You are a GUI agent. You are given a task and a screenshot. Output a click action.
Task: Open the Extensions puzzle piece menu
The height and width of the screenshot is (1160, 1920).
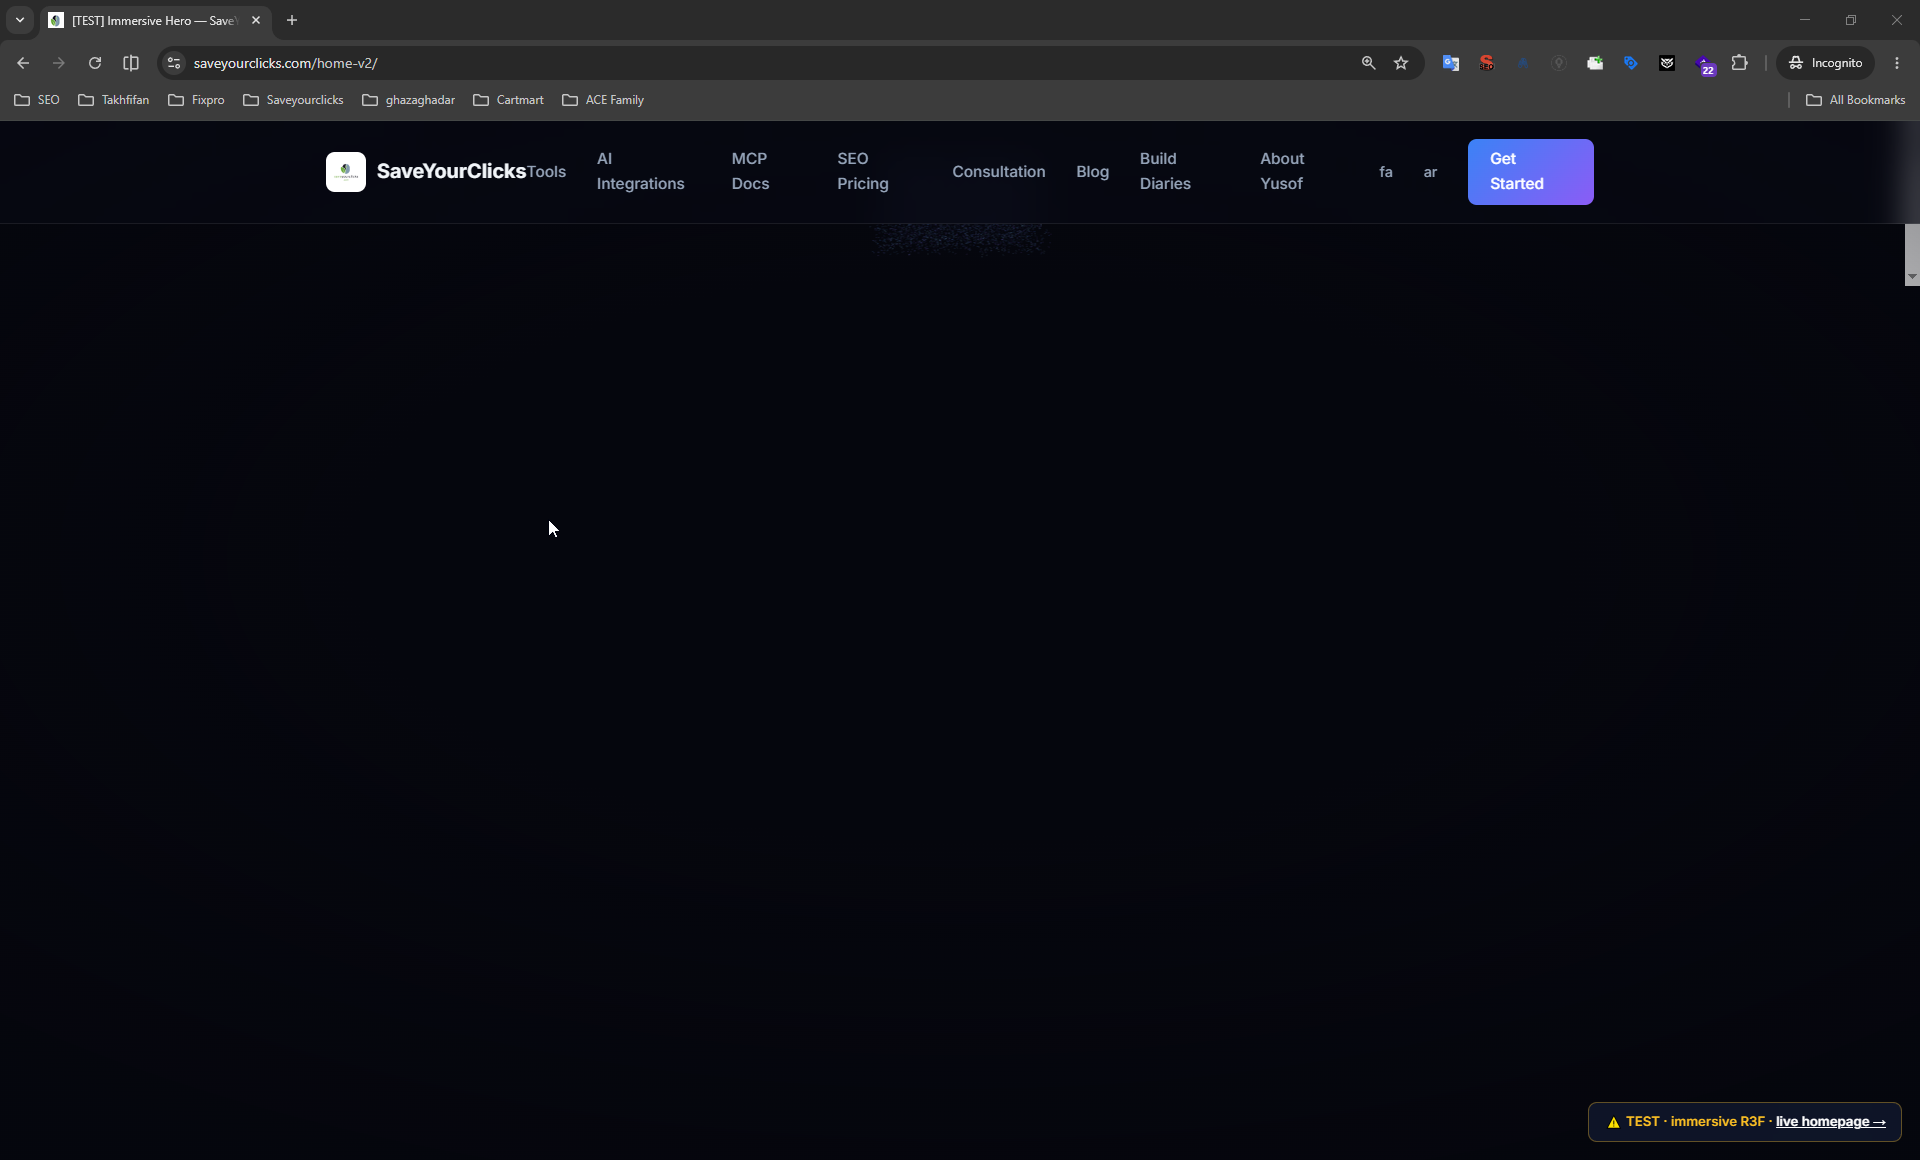click(1740, 63)
